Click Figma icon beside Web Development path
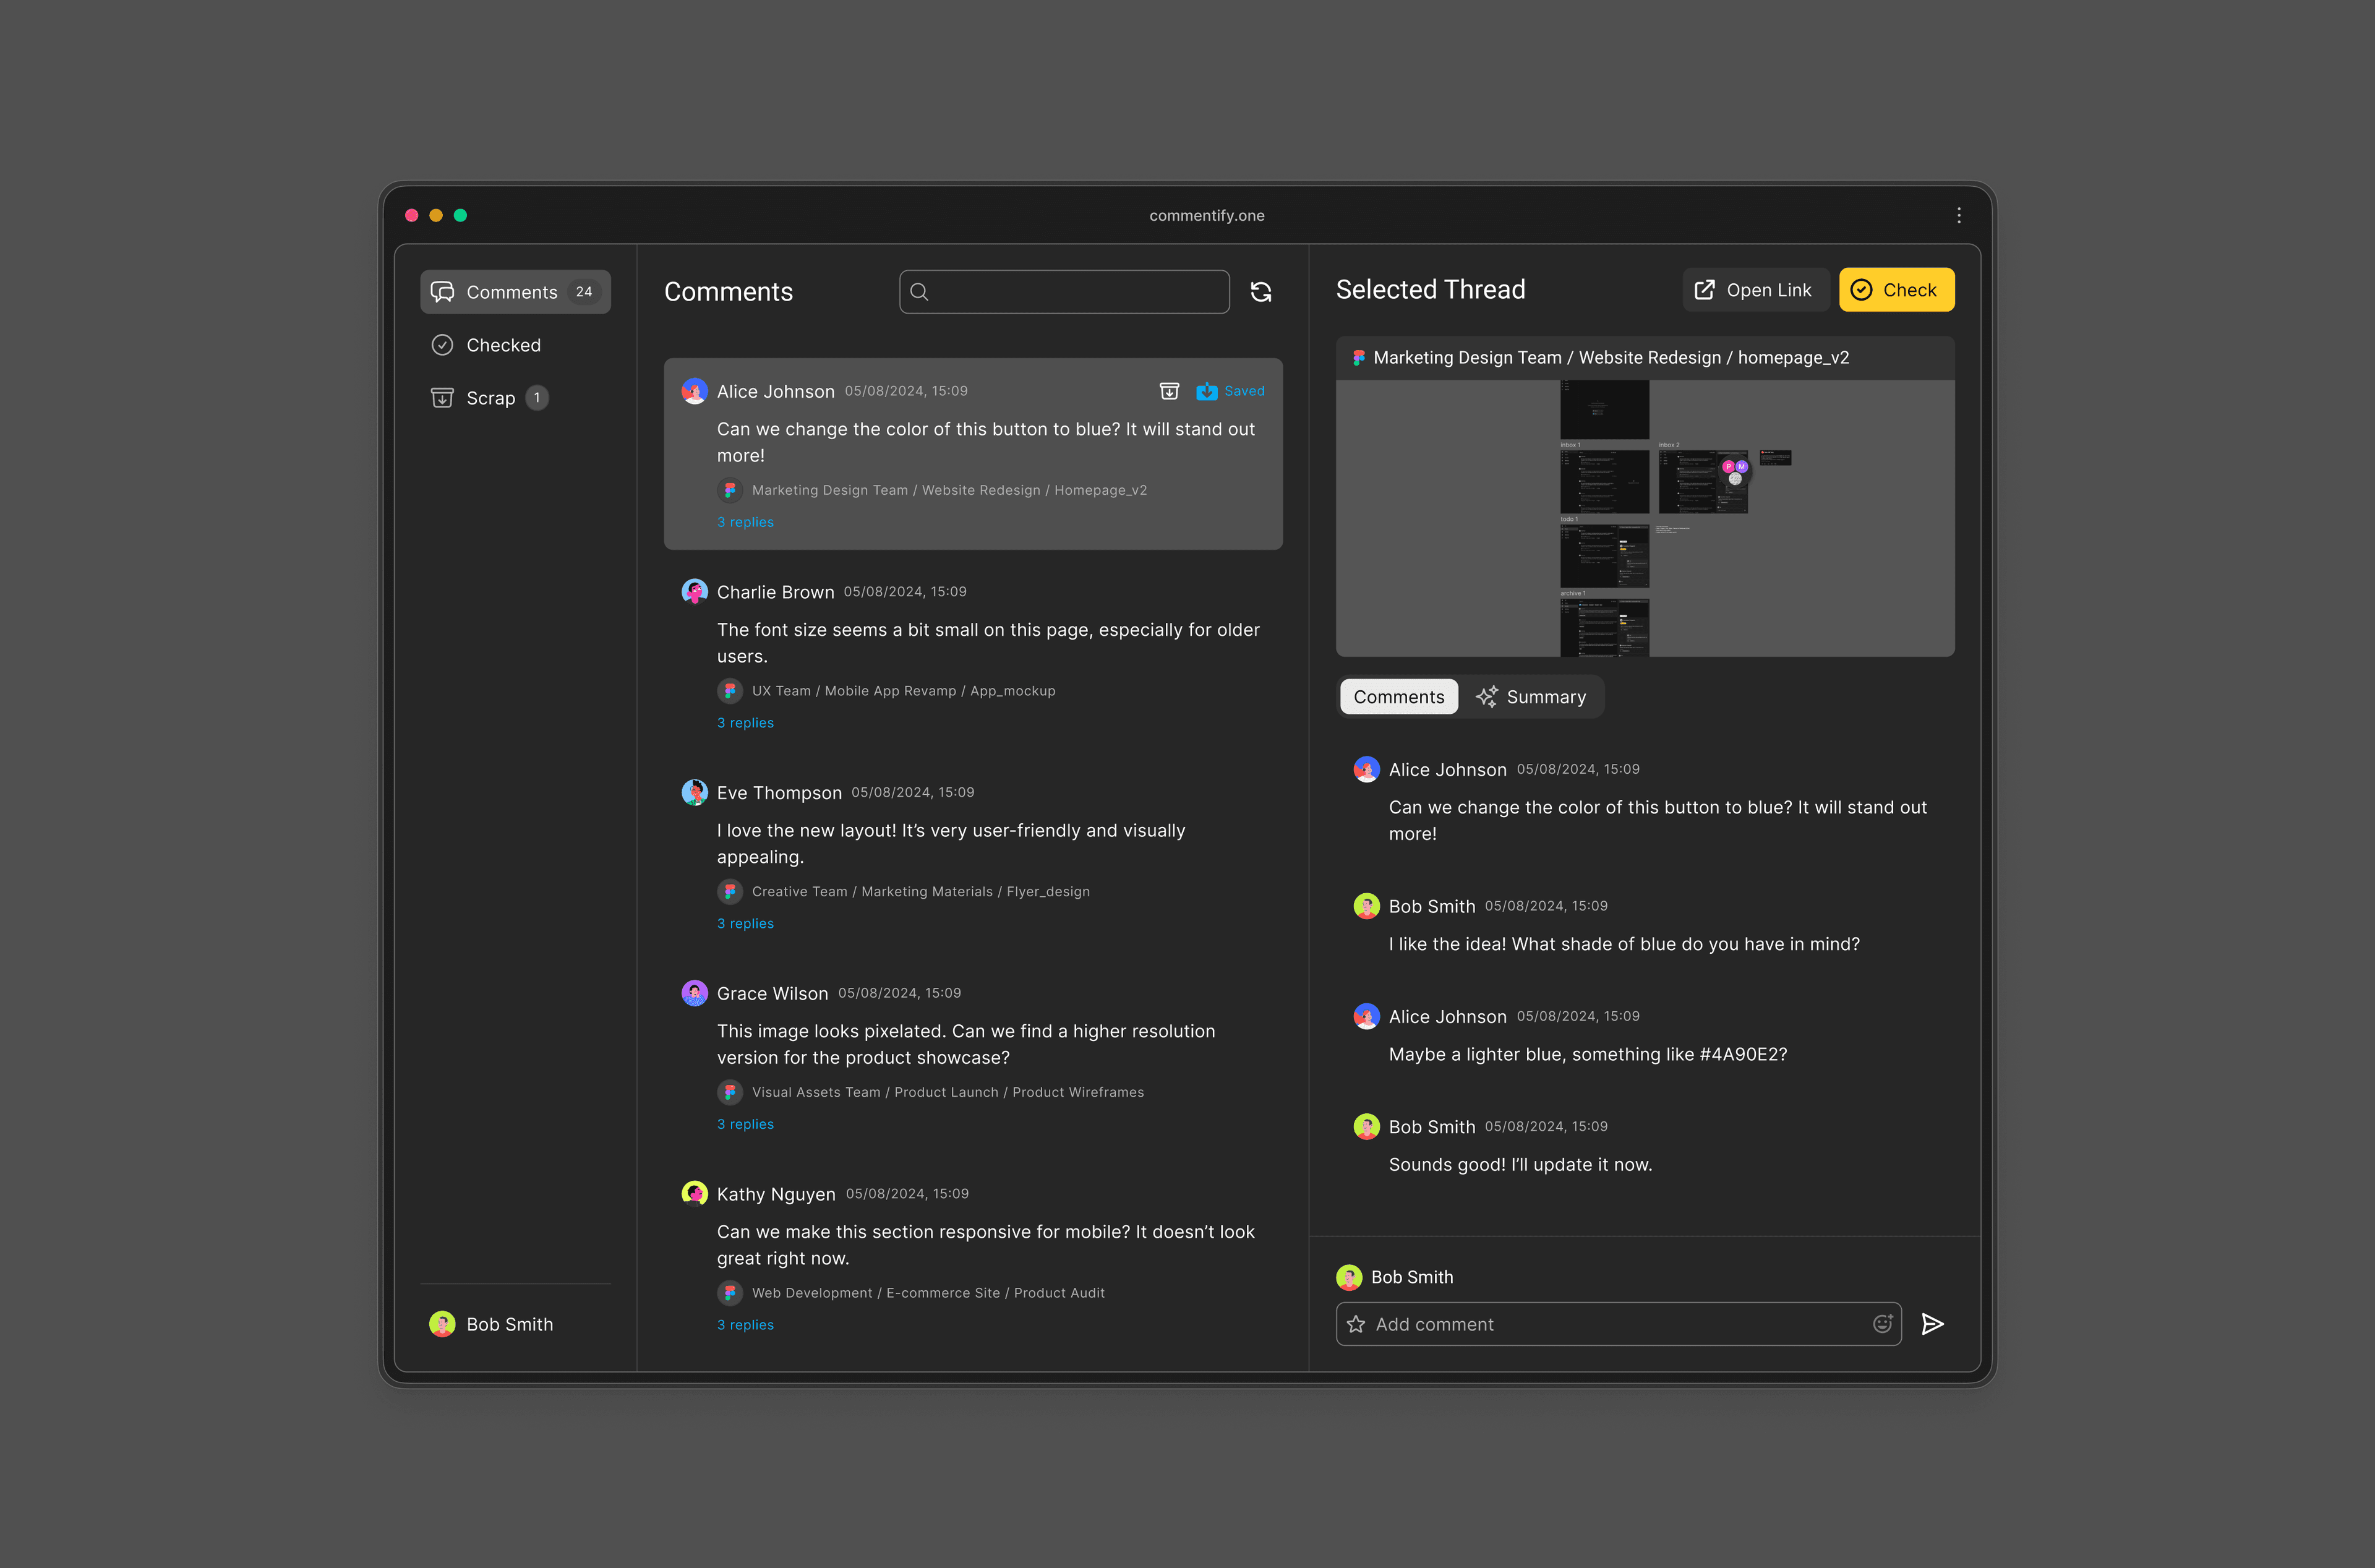The width and height of the screenshot is (2375, 1568). (730, 1293)
